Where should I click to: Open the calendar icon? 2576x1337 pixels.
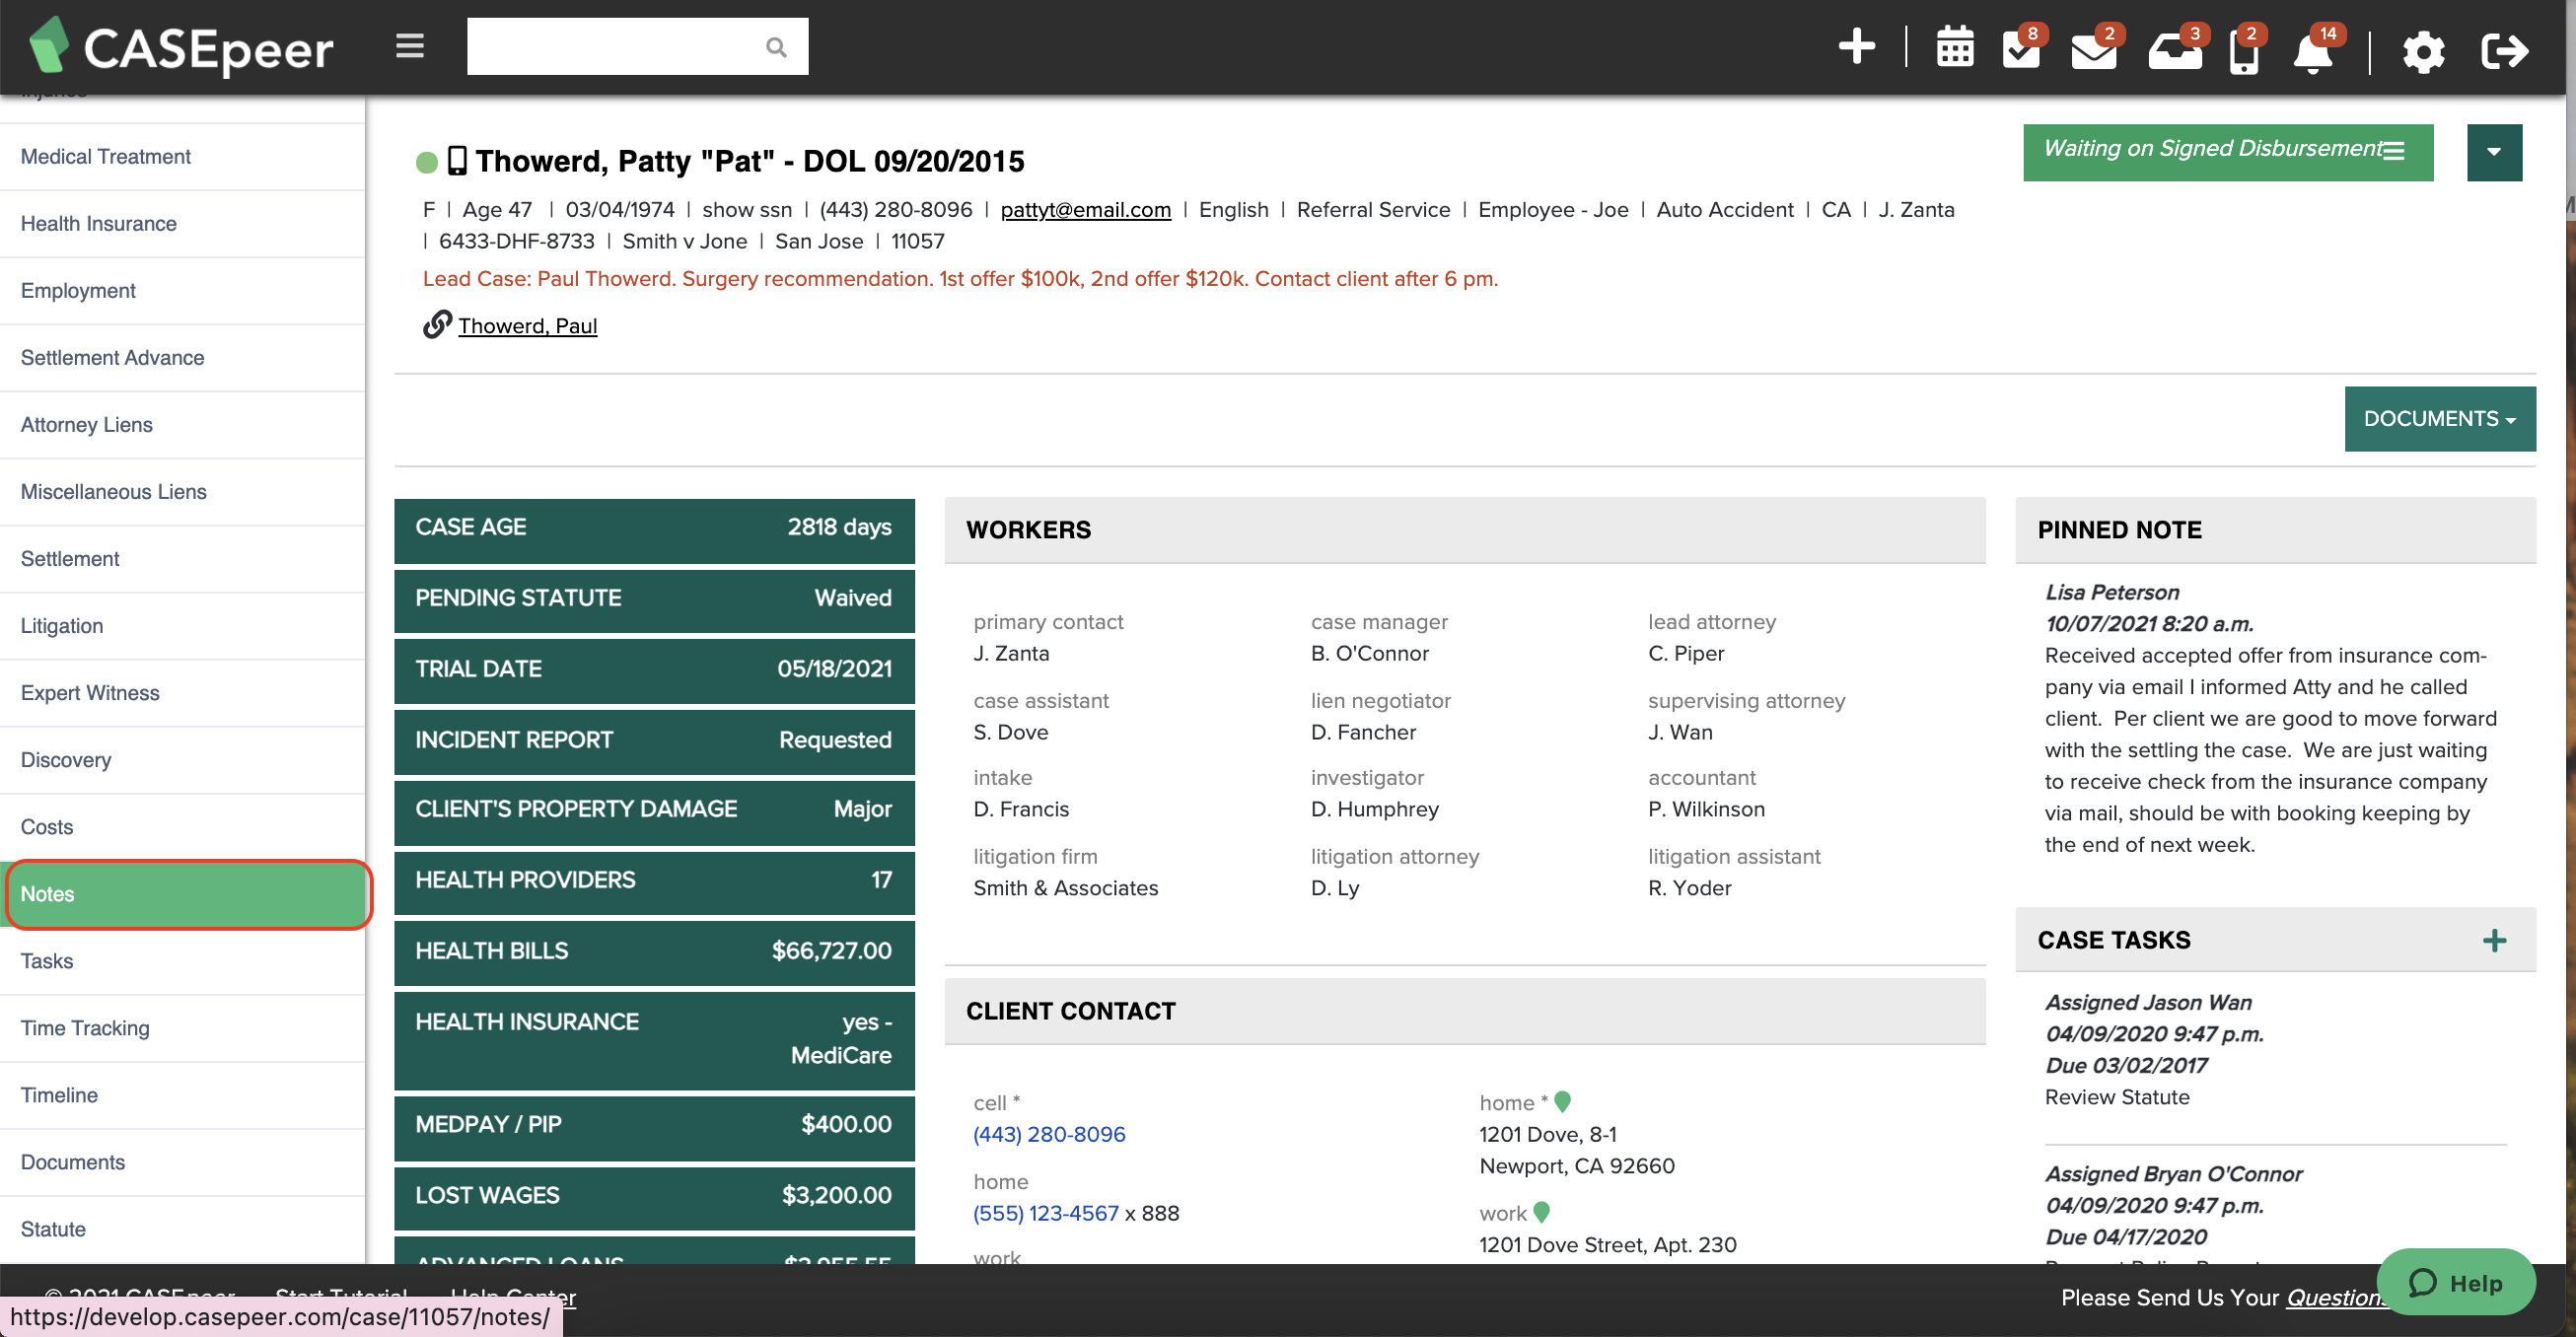coord(1954,48)
